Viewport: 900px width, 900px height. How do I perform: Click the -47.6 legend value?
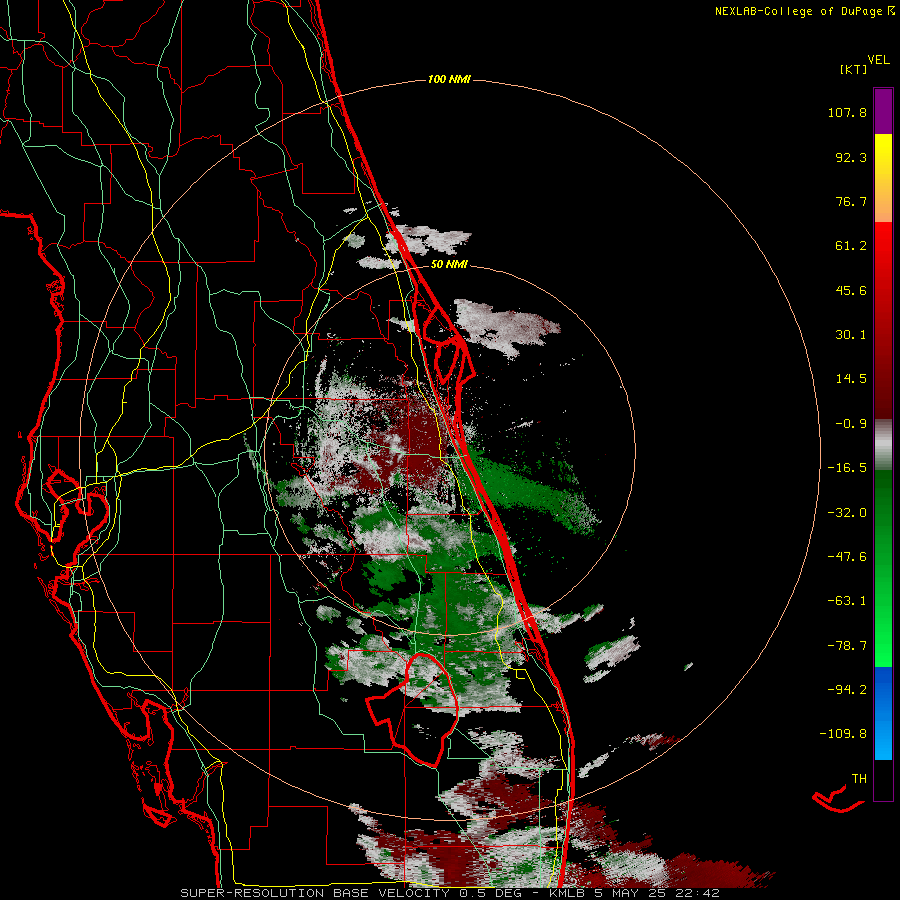pos(847,557)
